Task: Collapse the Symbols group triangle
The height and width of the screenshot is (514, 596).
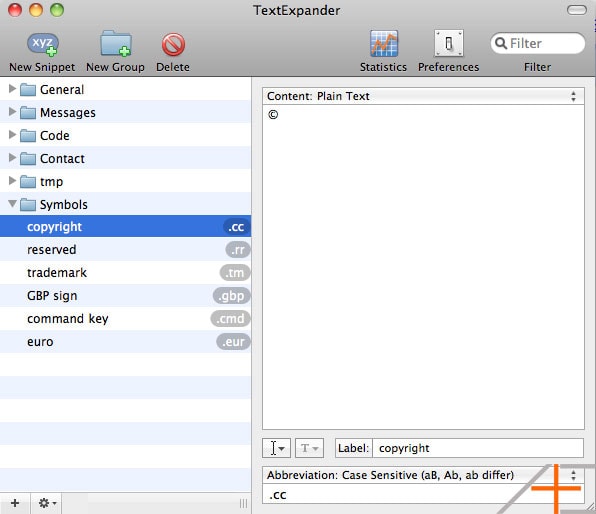Action: coord(13,204)
